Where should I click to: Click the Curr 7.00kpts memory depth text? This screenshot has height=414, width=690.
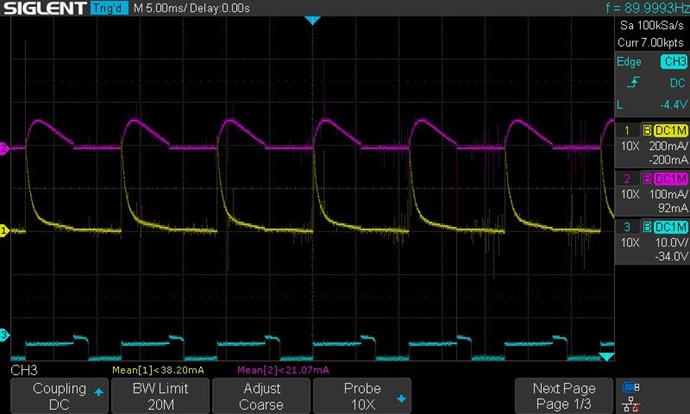pos(650,43)
